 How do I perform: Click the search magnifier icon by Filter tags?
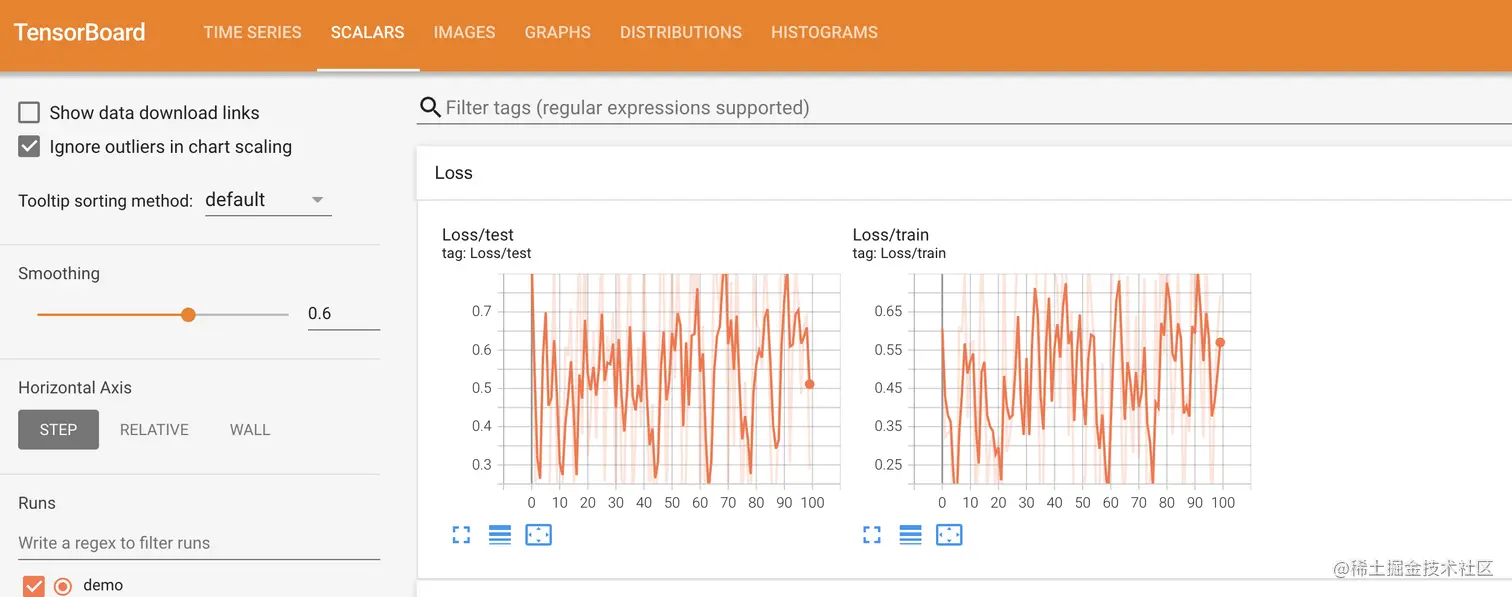click(430, 107)
